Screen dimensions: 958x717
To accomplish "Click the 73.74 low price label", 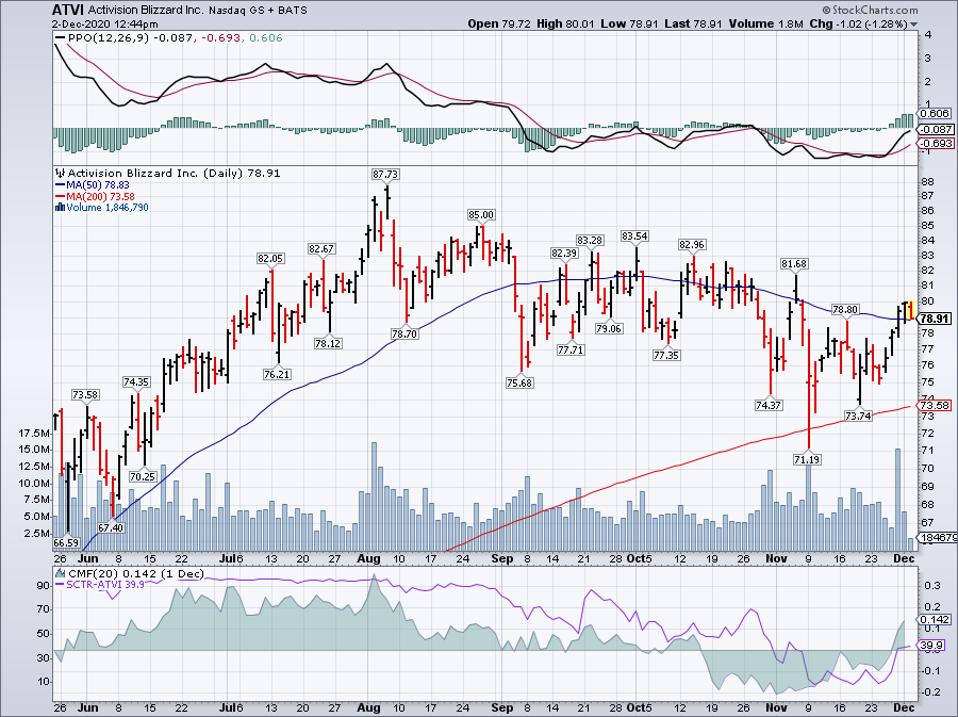I will pos(858,416).
